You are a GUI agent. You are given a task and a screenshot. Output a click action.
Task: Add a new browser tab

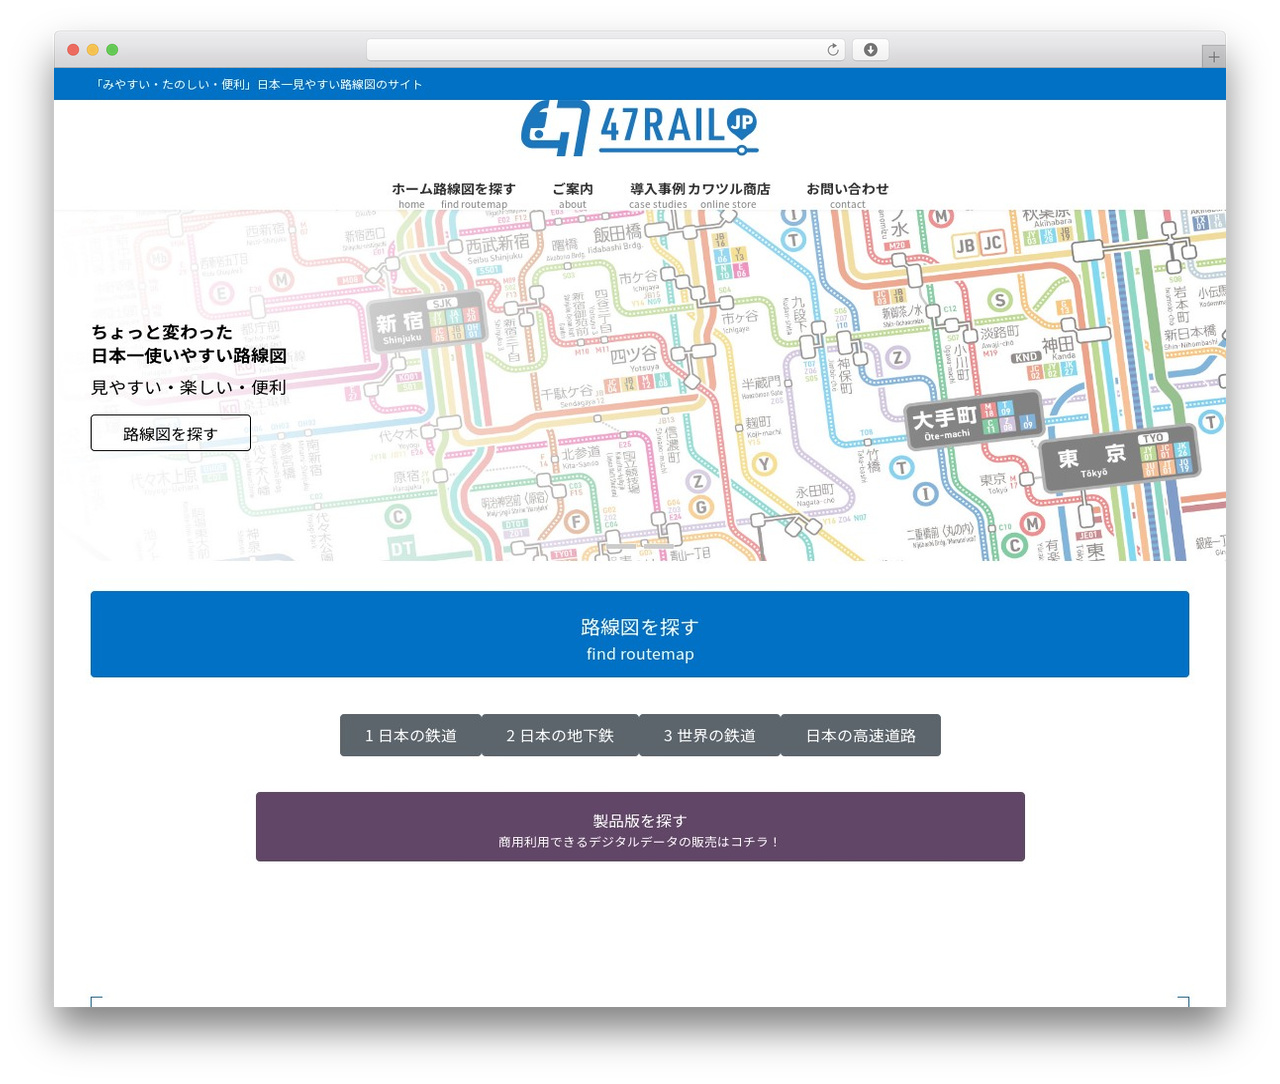1213,57
